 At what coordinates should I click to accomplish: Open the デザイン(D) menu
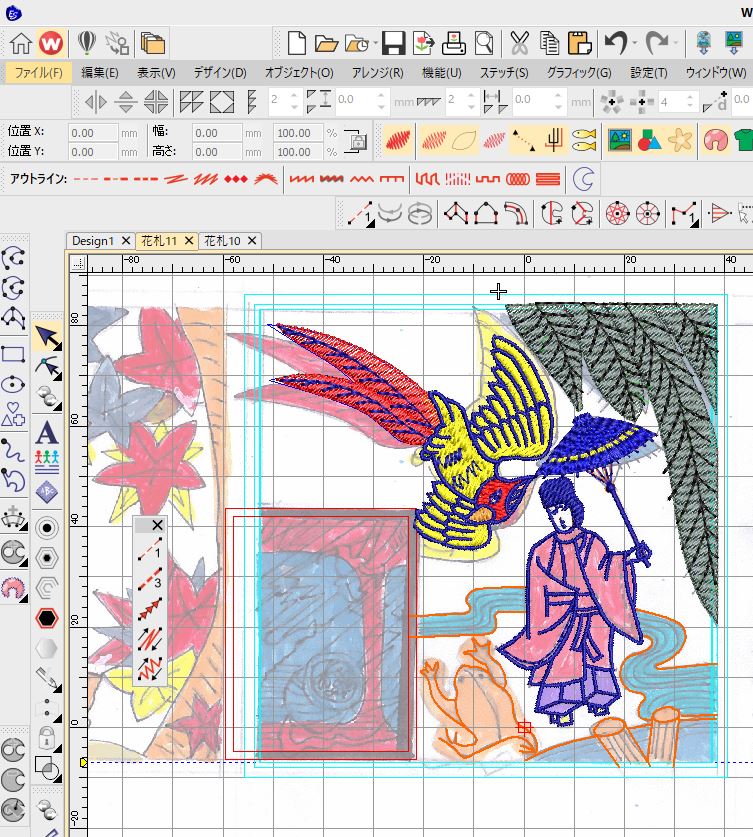tap(219, 72)
